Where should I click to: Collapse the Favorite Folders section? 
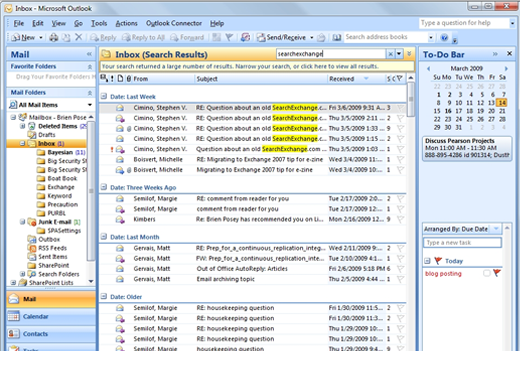coord(90,67)
